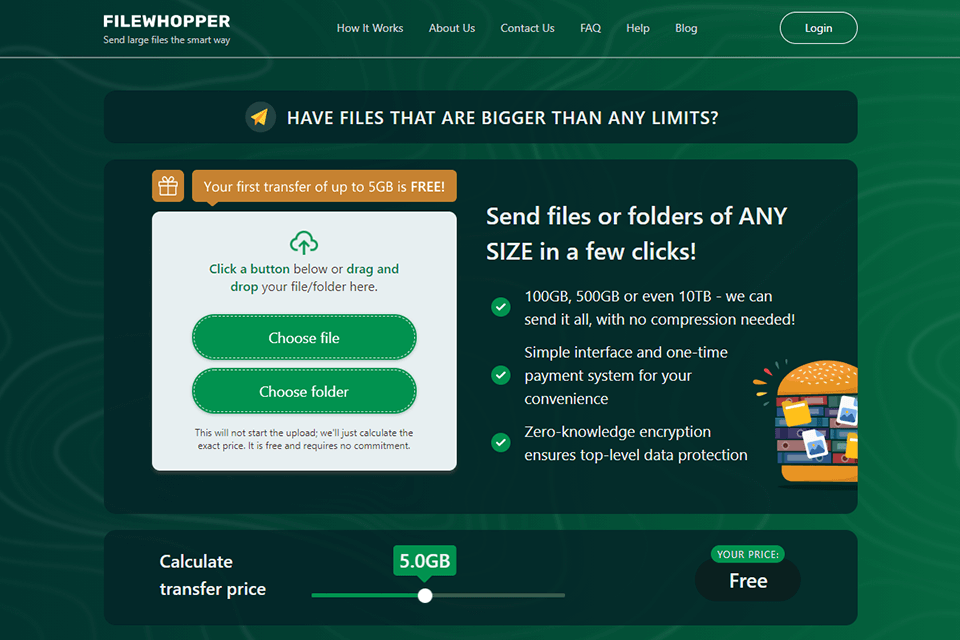Viewport: 960px width, 640px height.
Task: Click the checkmark beside Simple interface feature
Action: (501, 375)
